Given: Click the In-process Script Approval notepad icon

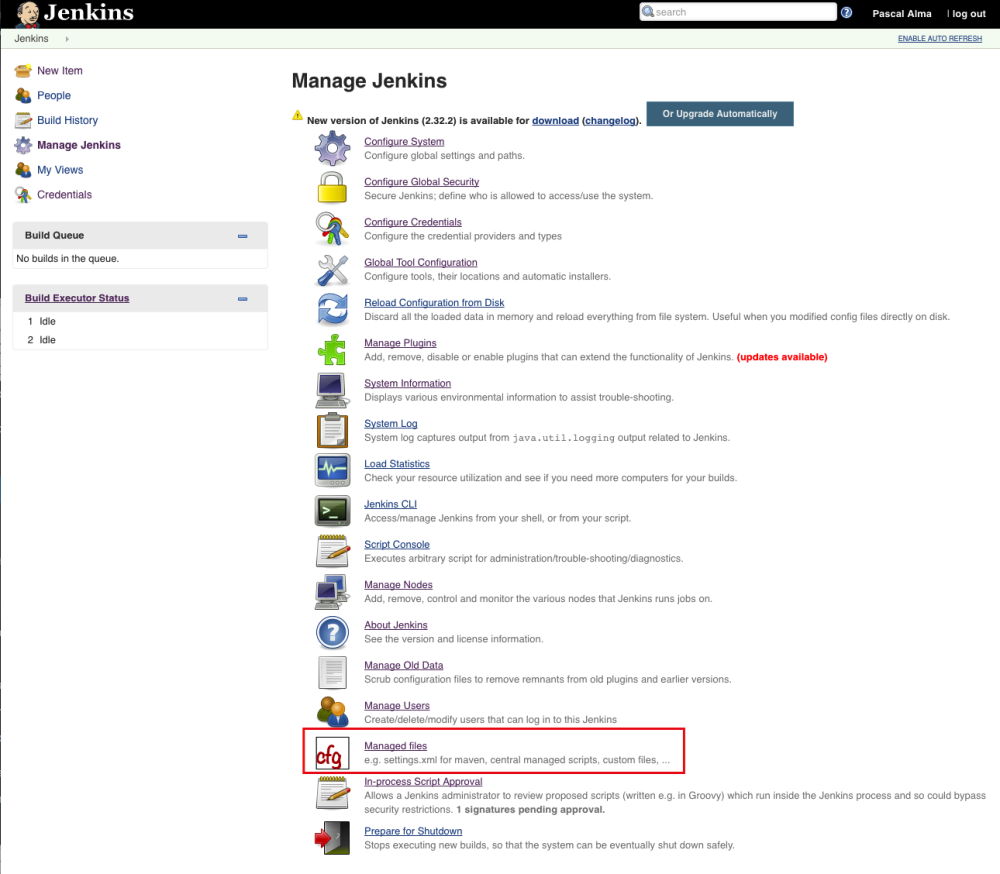Looking at the screenshot, I should 332,793.
